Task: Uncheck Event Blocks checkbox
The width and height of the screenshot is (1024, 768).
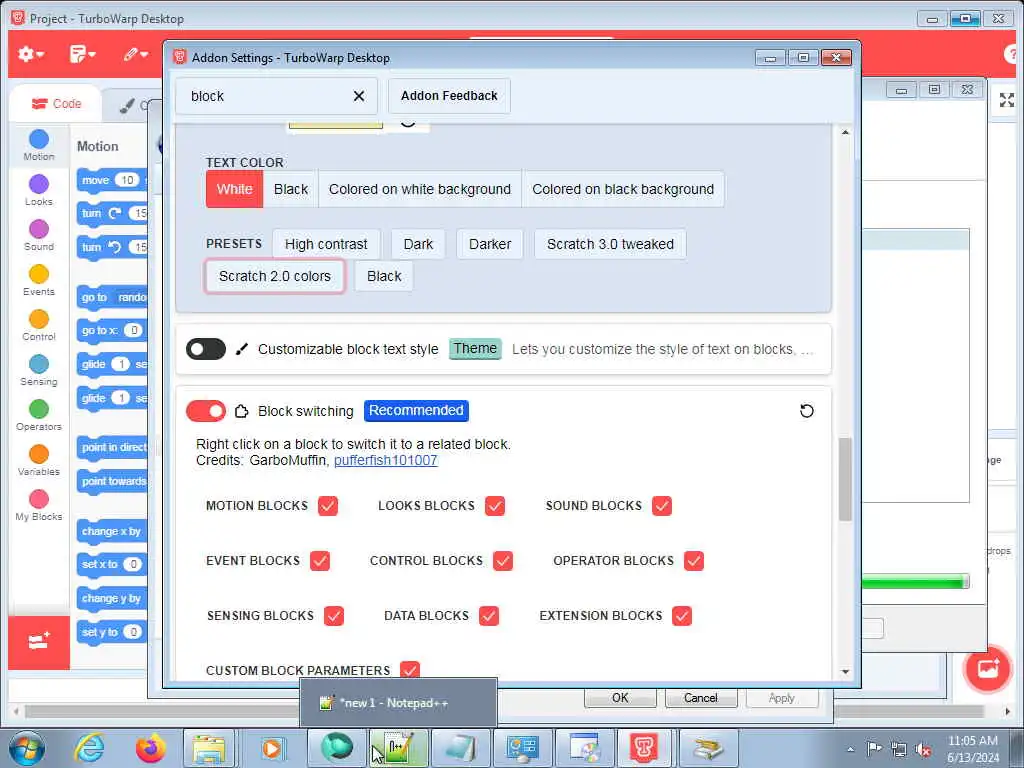Action: [320, 561]
